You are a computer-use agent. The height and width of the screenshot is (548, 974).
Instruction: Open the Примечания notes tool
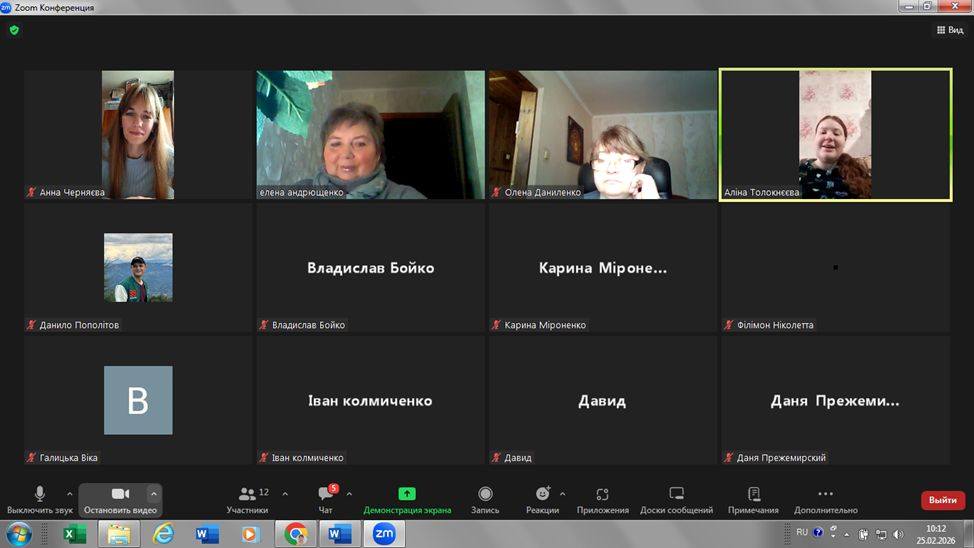point(753,498)
